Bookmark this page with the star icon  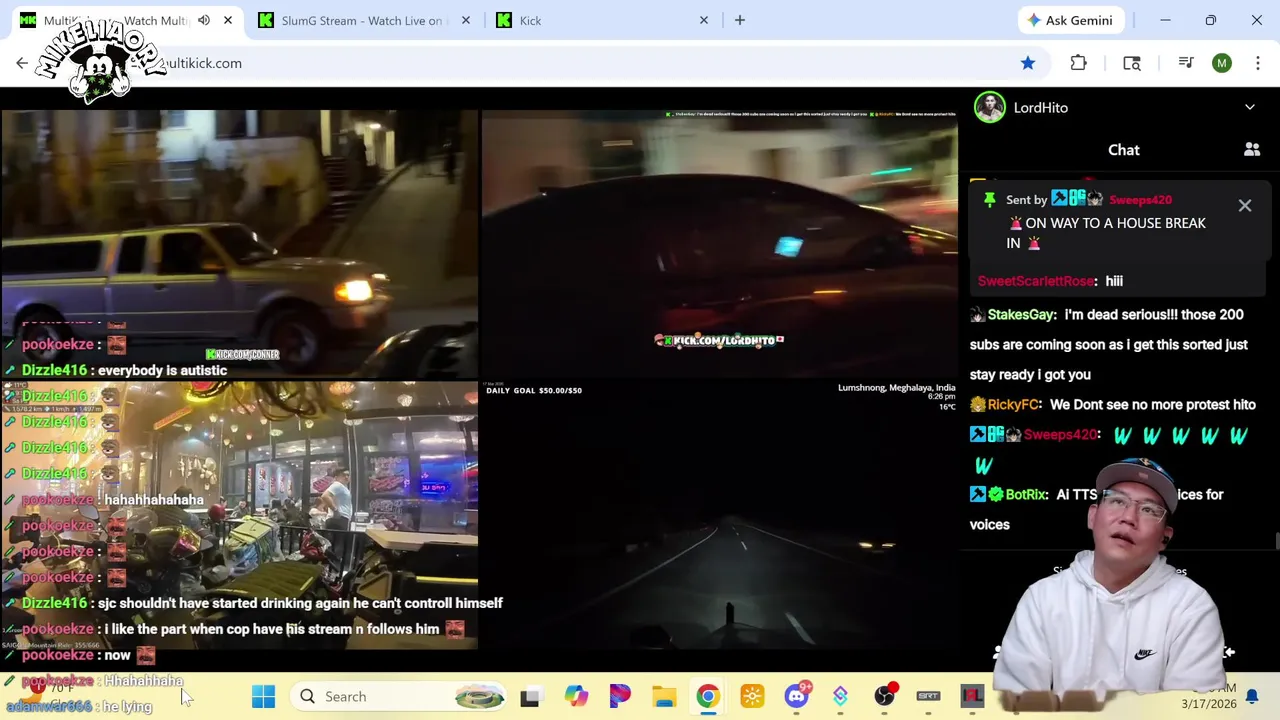point(1028,63)
